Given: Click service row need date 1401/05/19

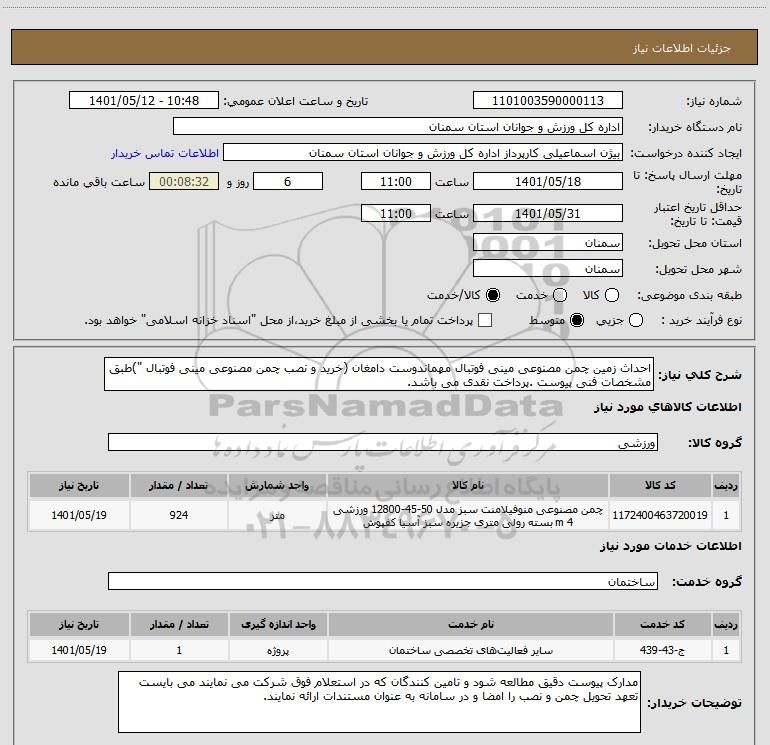Looking at the screenshot, I should 79,650.
